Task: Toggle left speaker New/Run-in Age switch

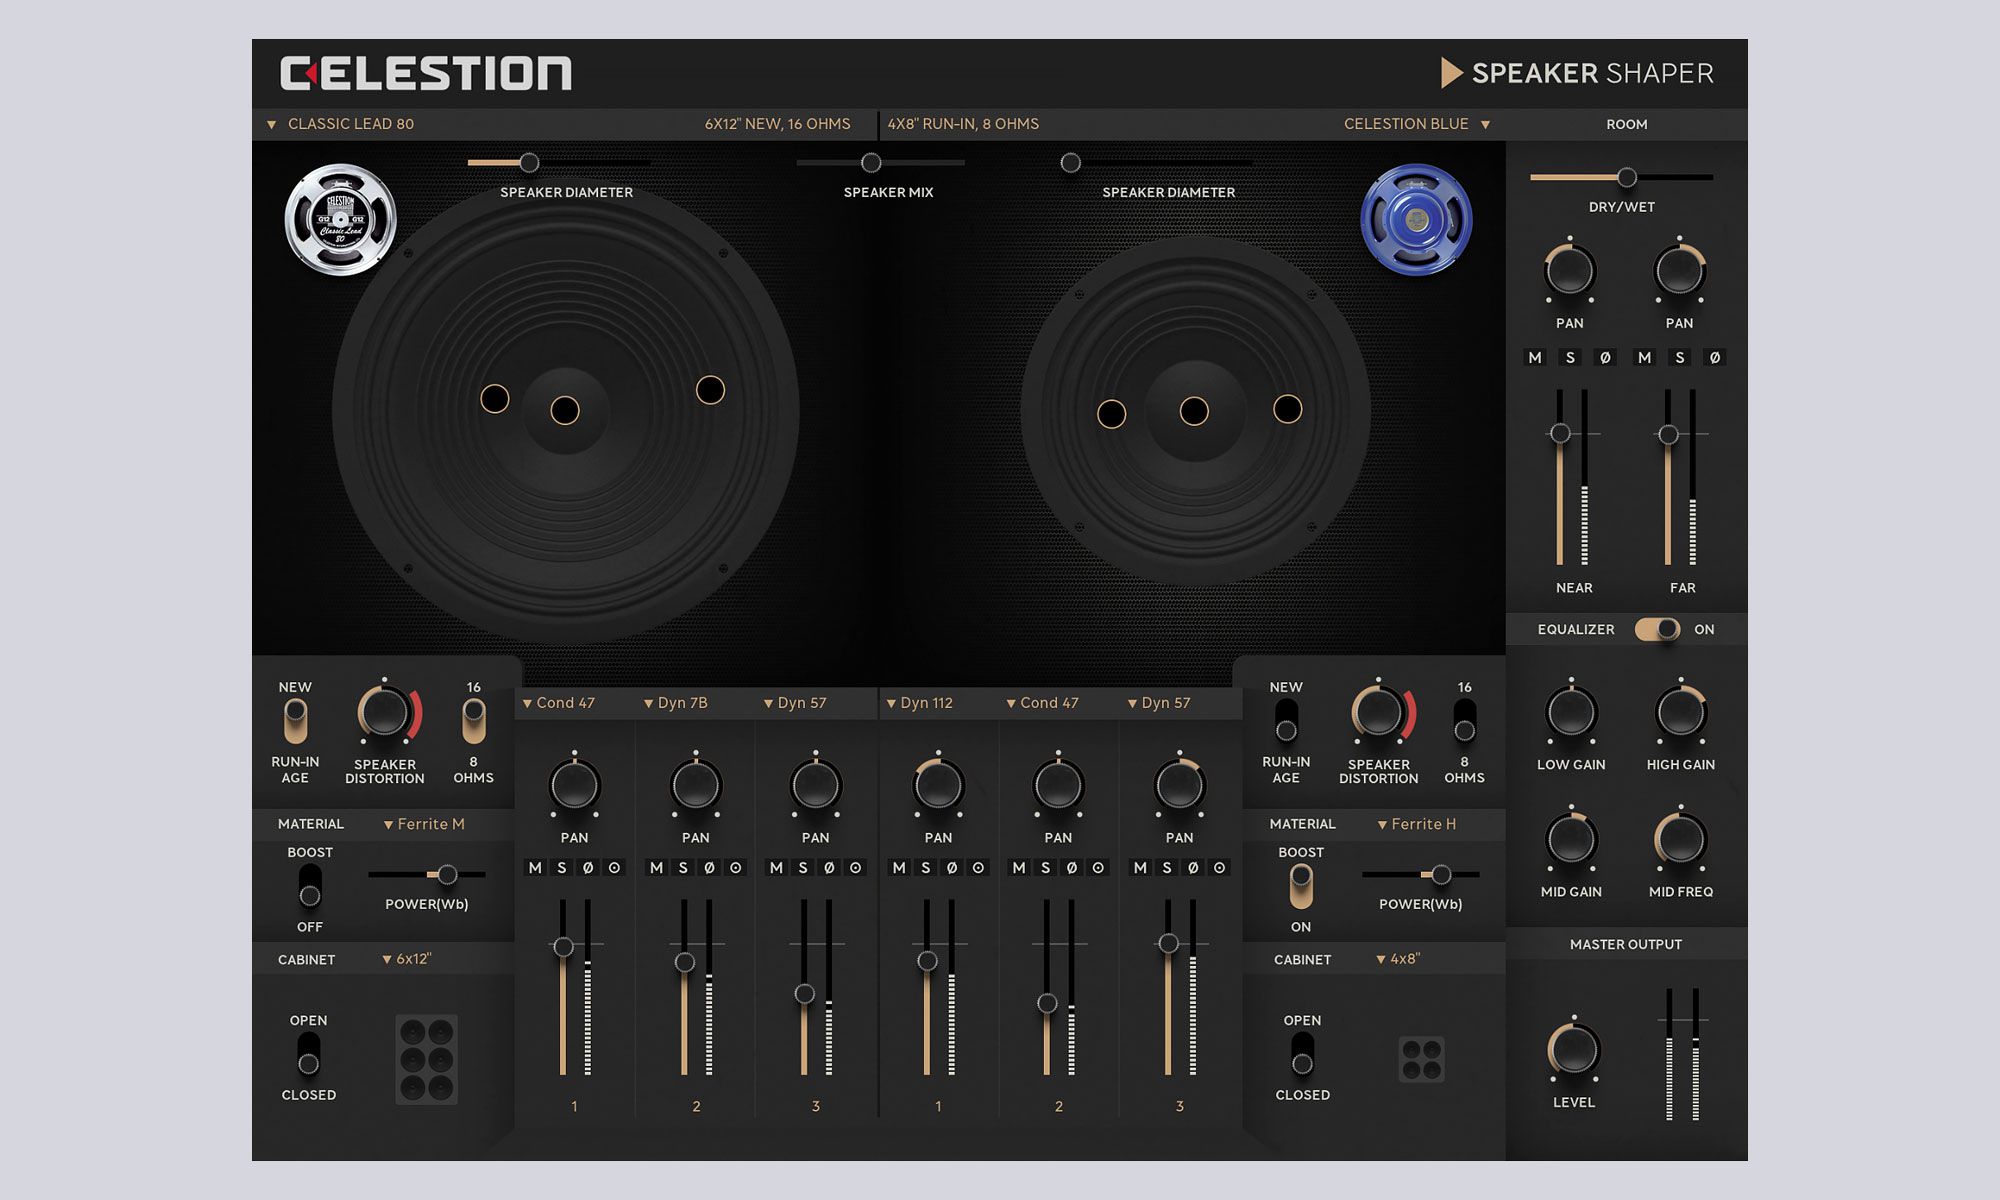Action: [295, 722]
